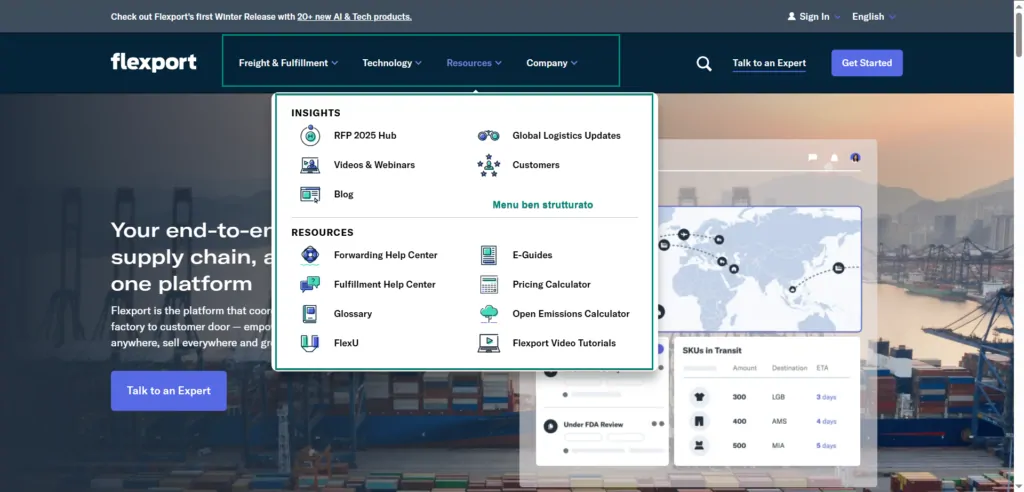The image size is (1024, 492).
Task: Open the Open Emissions Calculator entry
Action: point(571,314)
